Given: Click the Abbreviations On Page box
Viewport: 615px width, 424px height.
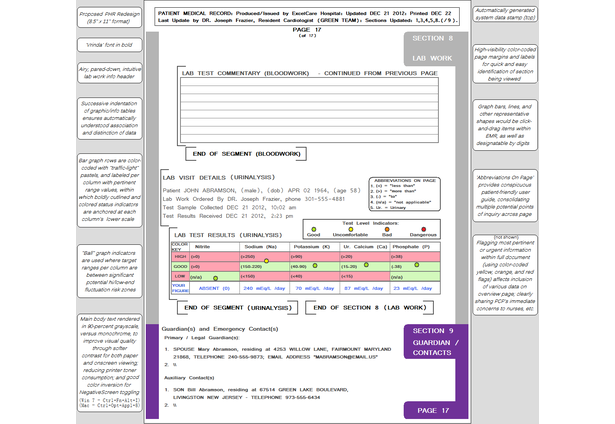Looking at the screenshot, I should [x=404, y=194].
